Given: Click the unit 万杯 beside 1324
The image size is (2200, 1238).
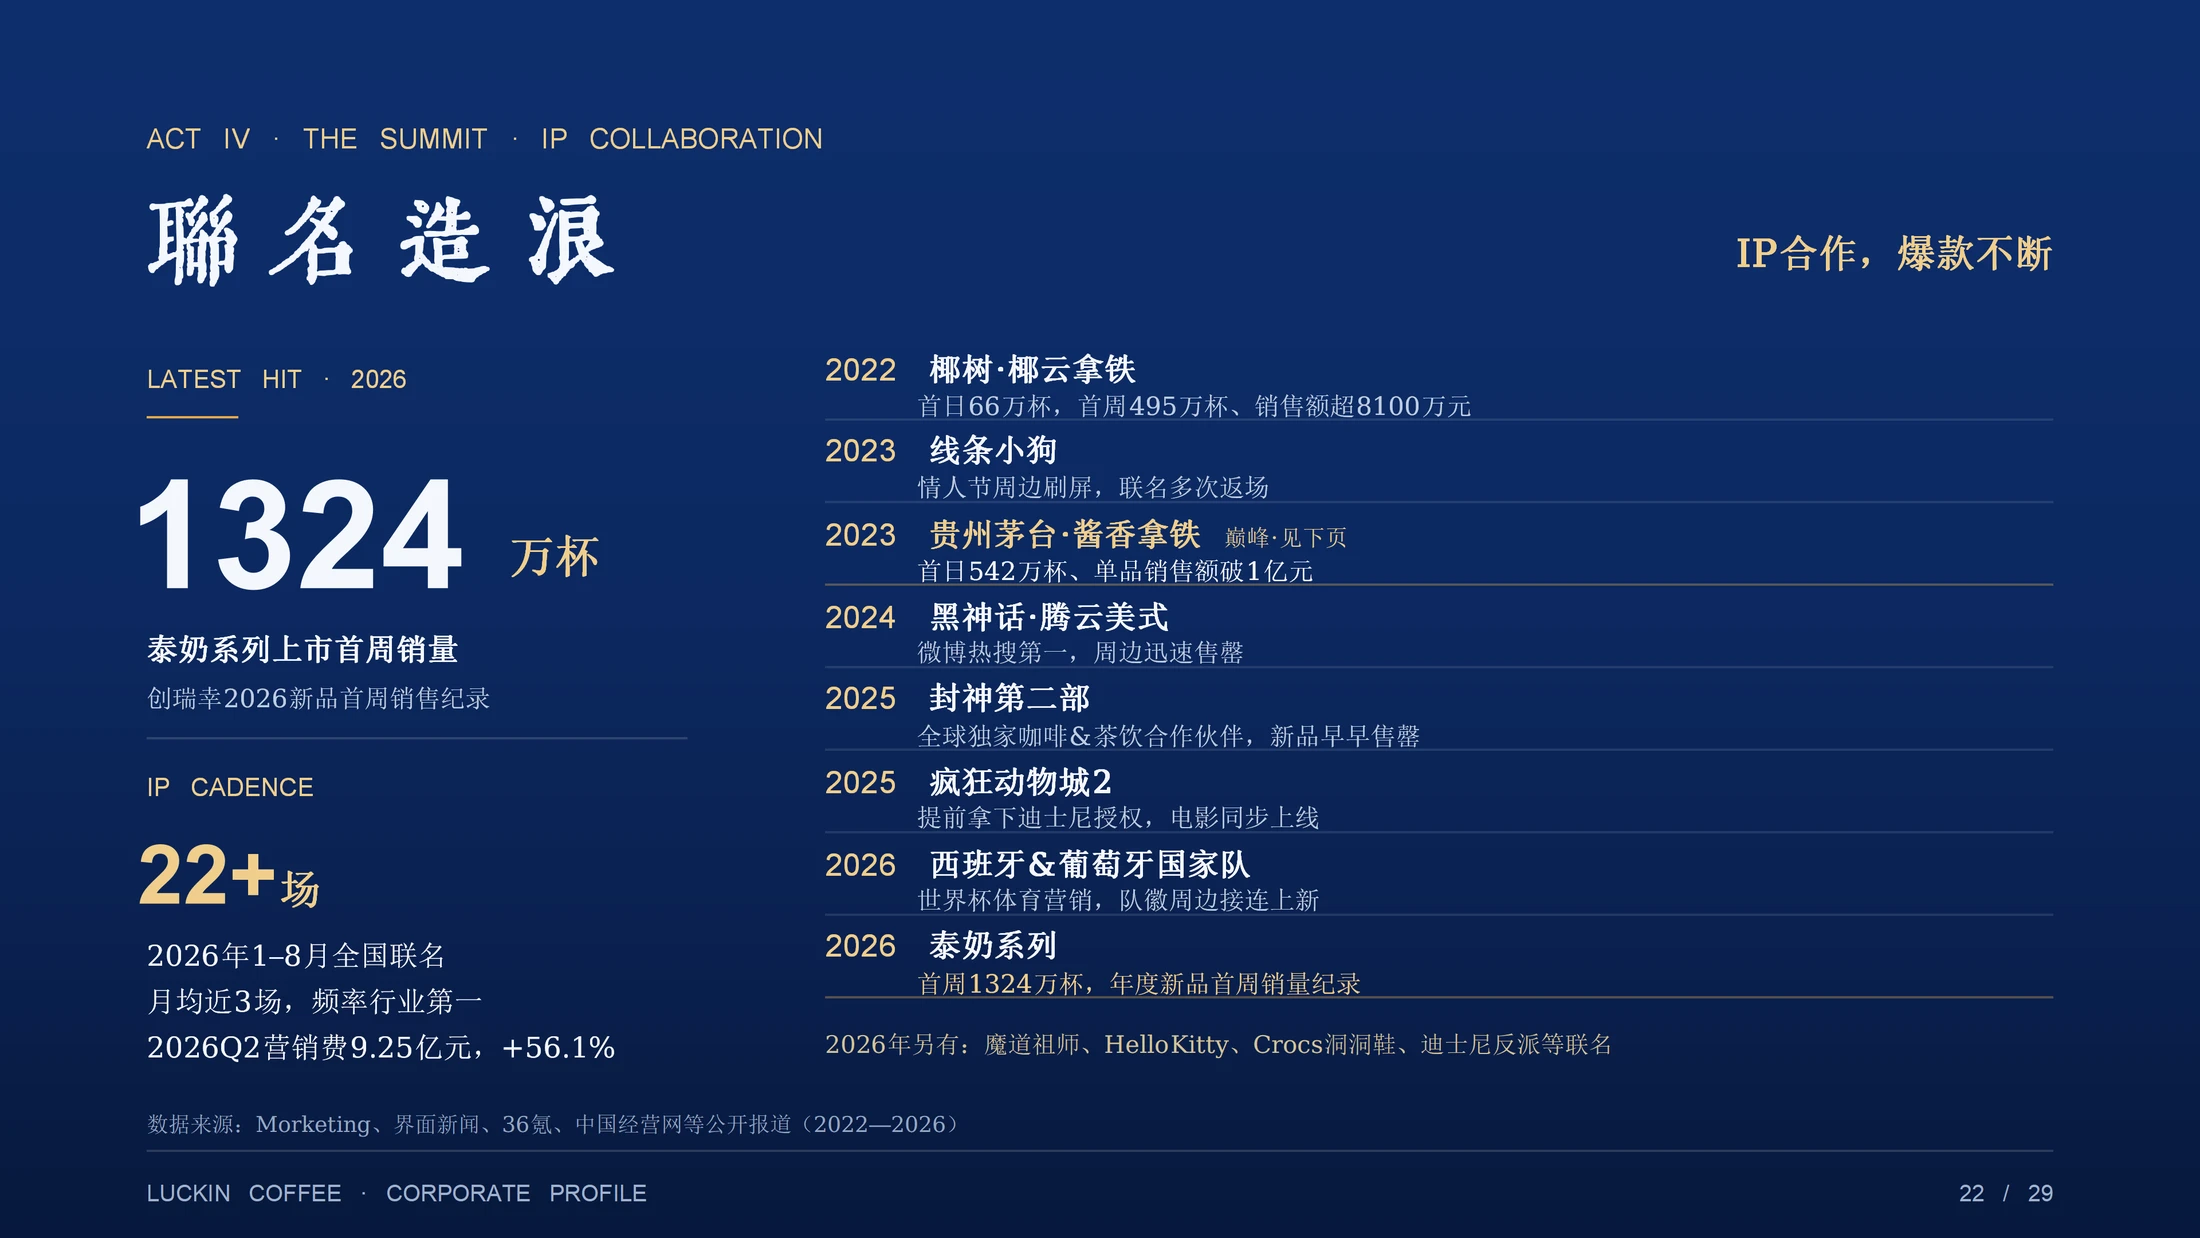Looking at the screenshot, I should coord(555,557).
